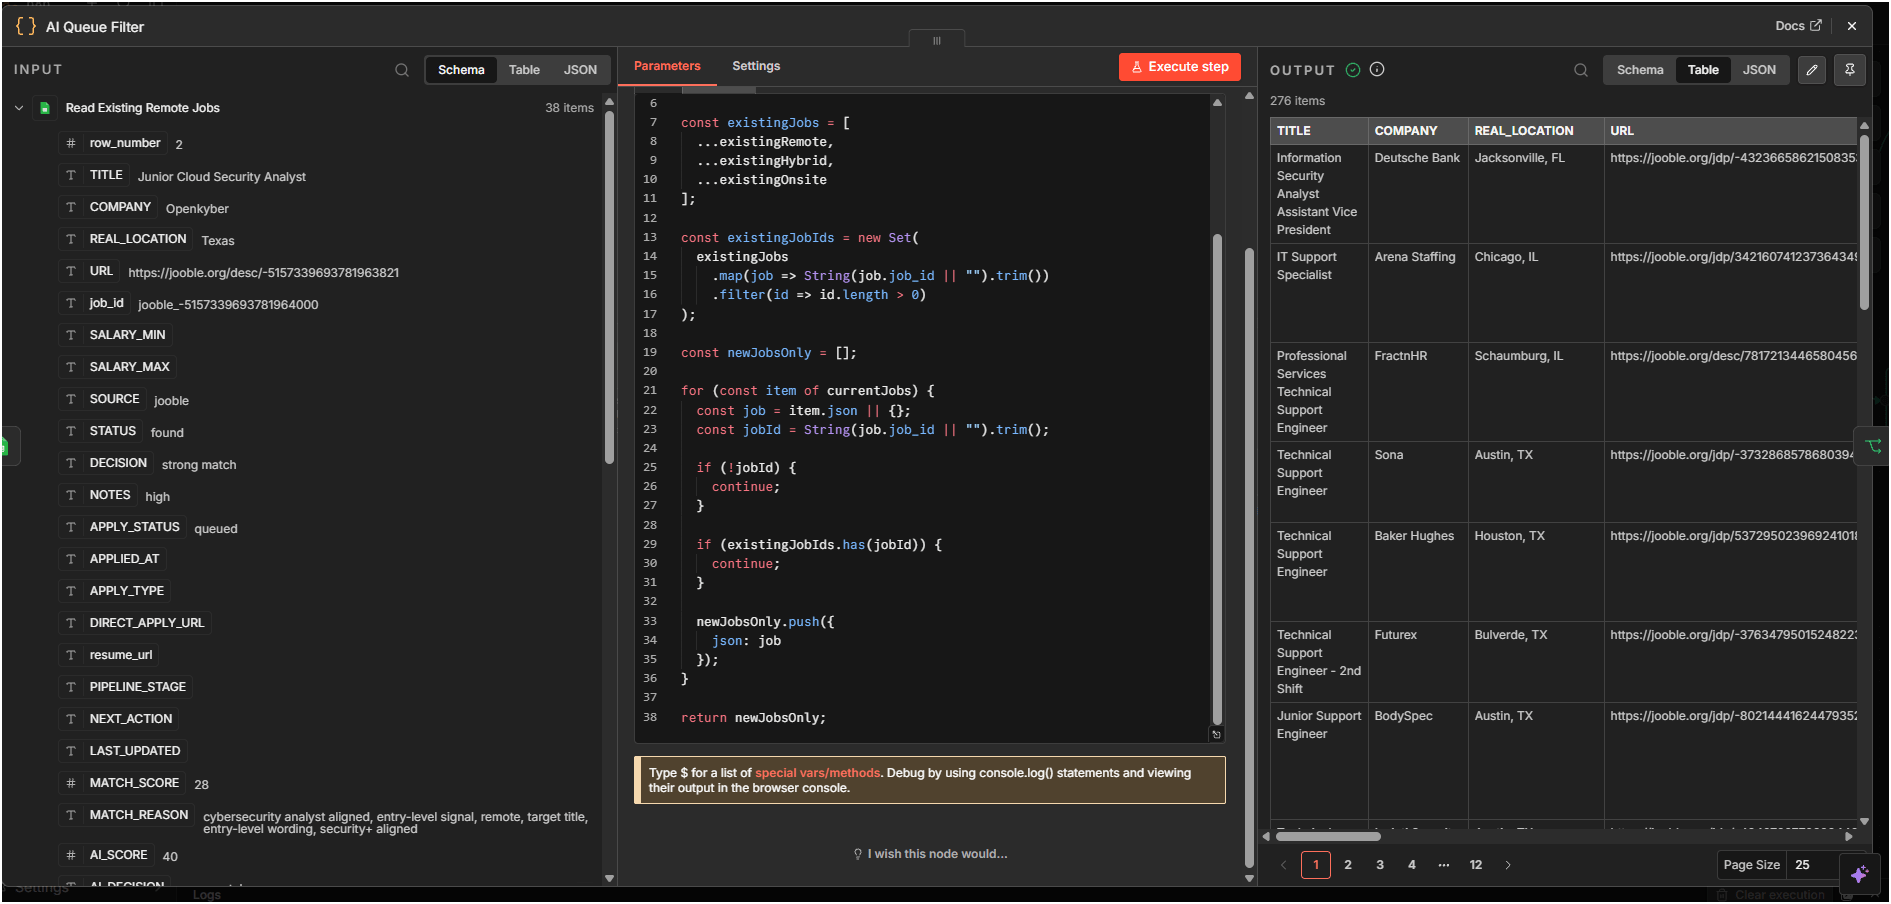Switch output view to Schema
Screen dimensions: 1891x904
1640,70
